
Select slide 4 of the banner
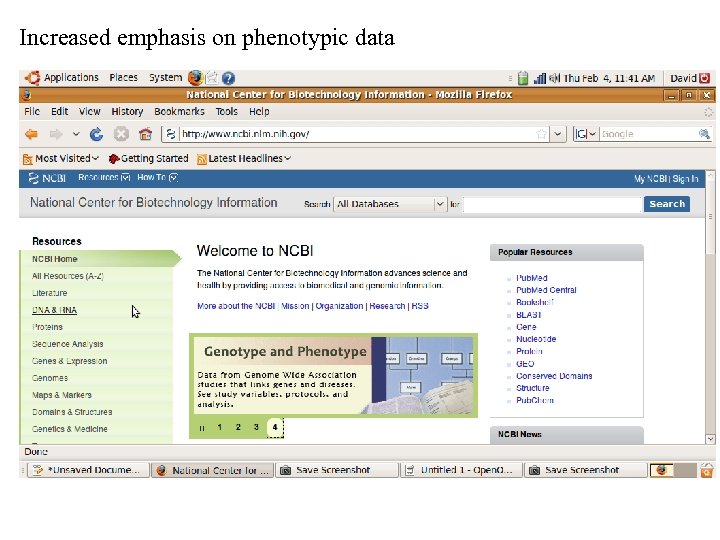coord(275,428)
